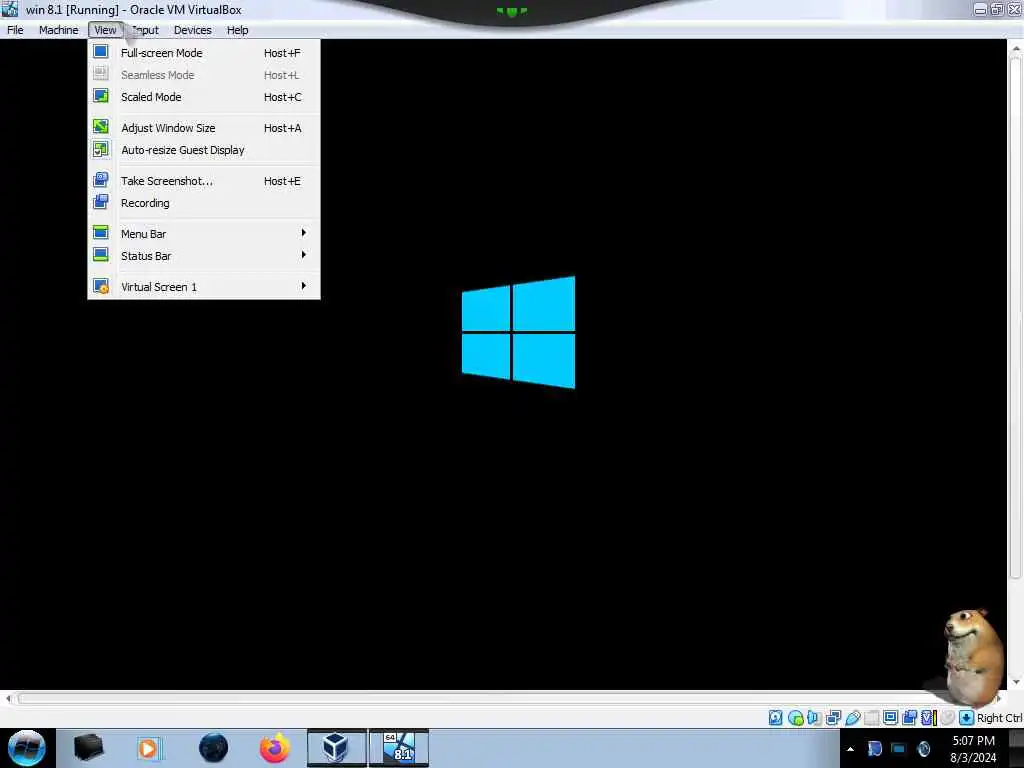Click Show desktop button strip

[1017, 748]
